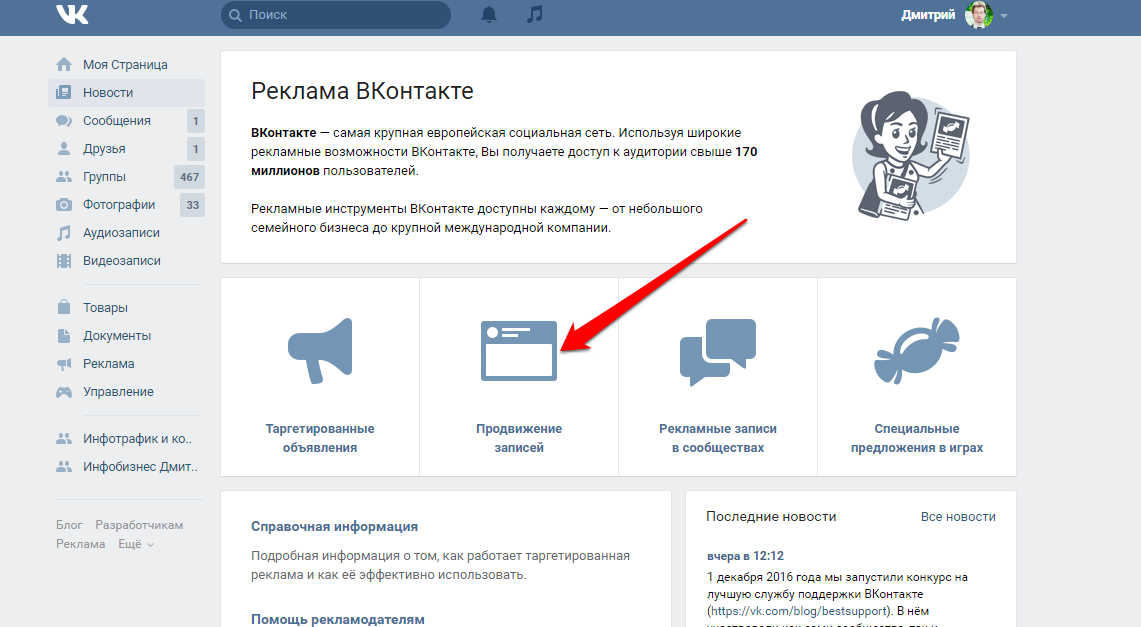Open Дмитрий profile avatar
The height and width of the screenshot is (627, 1141).
pos(979,15)
